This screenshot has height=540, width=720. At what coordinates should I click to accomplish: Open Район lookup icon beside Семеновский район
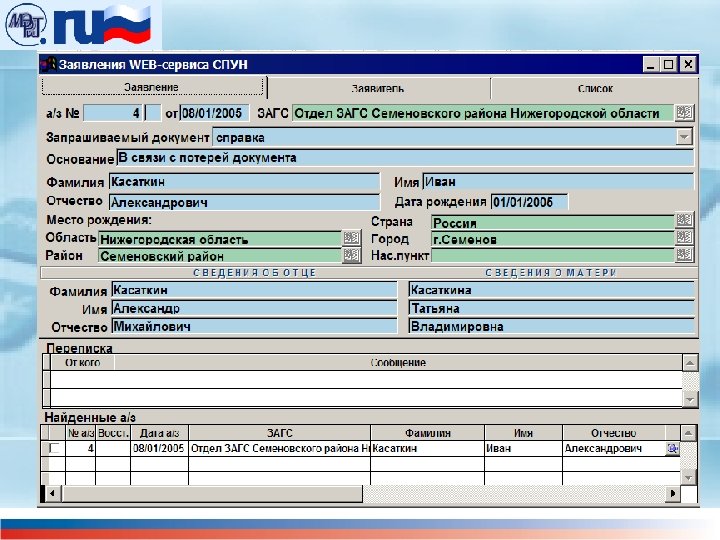tap(352, 255)
